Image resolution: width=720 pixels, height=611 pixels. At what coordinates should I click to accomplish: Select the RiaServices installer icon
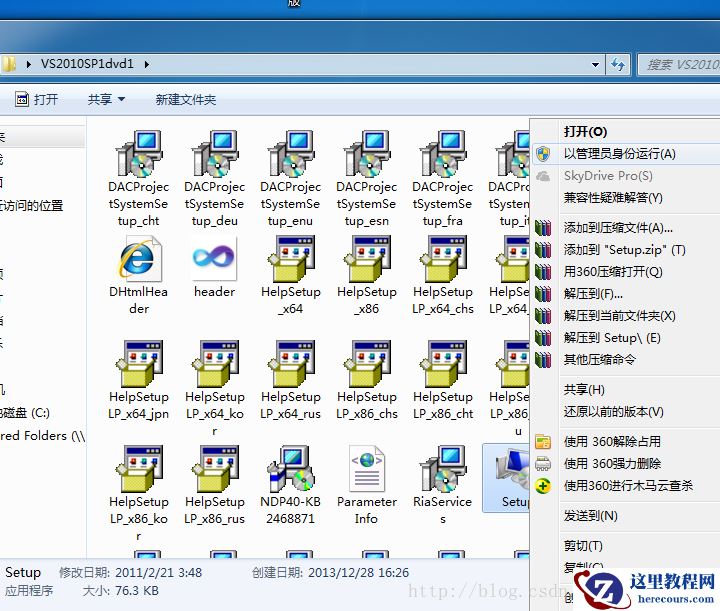click(x=443, y=469)
